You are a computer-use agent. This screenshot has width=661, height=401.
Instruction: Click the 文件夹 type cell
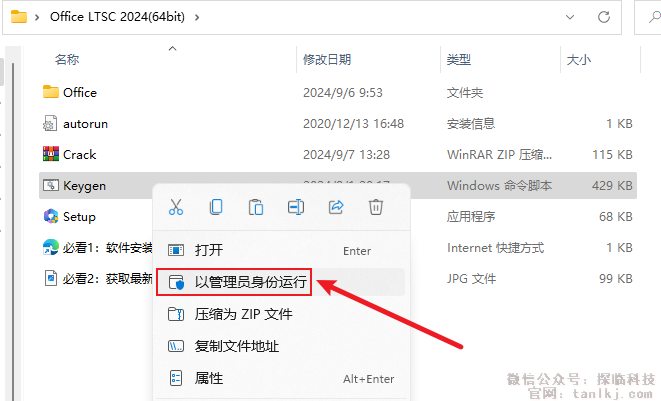click(x=465, y=92)
